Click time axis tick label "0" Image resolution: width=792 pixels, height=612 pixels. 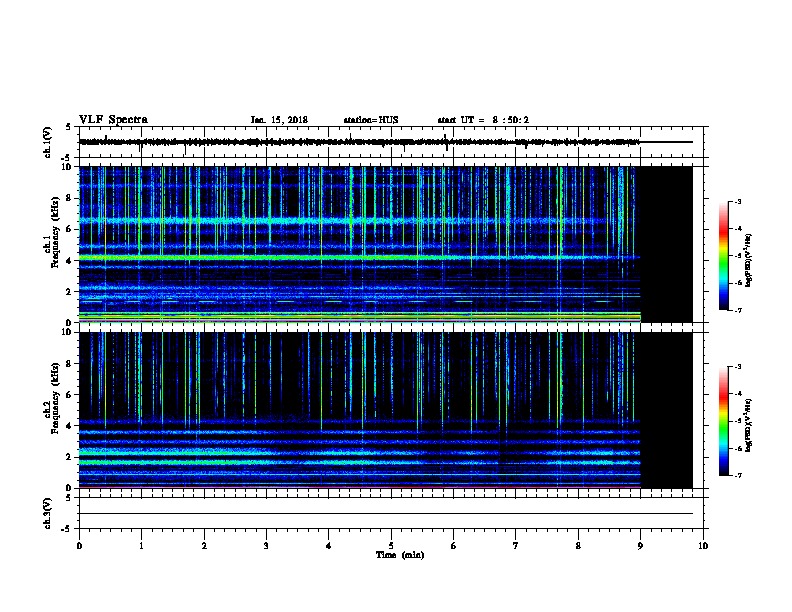[x=79, y=545]
